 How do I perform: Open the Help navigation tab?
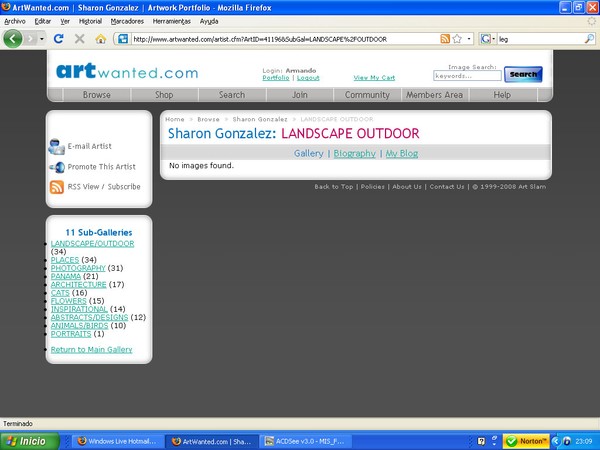pyautogui.click(x=502, y=95)
